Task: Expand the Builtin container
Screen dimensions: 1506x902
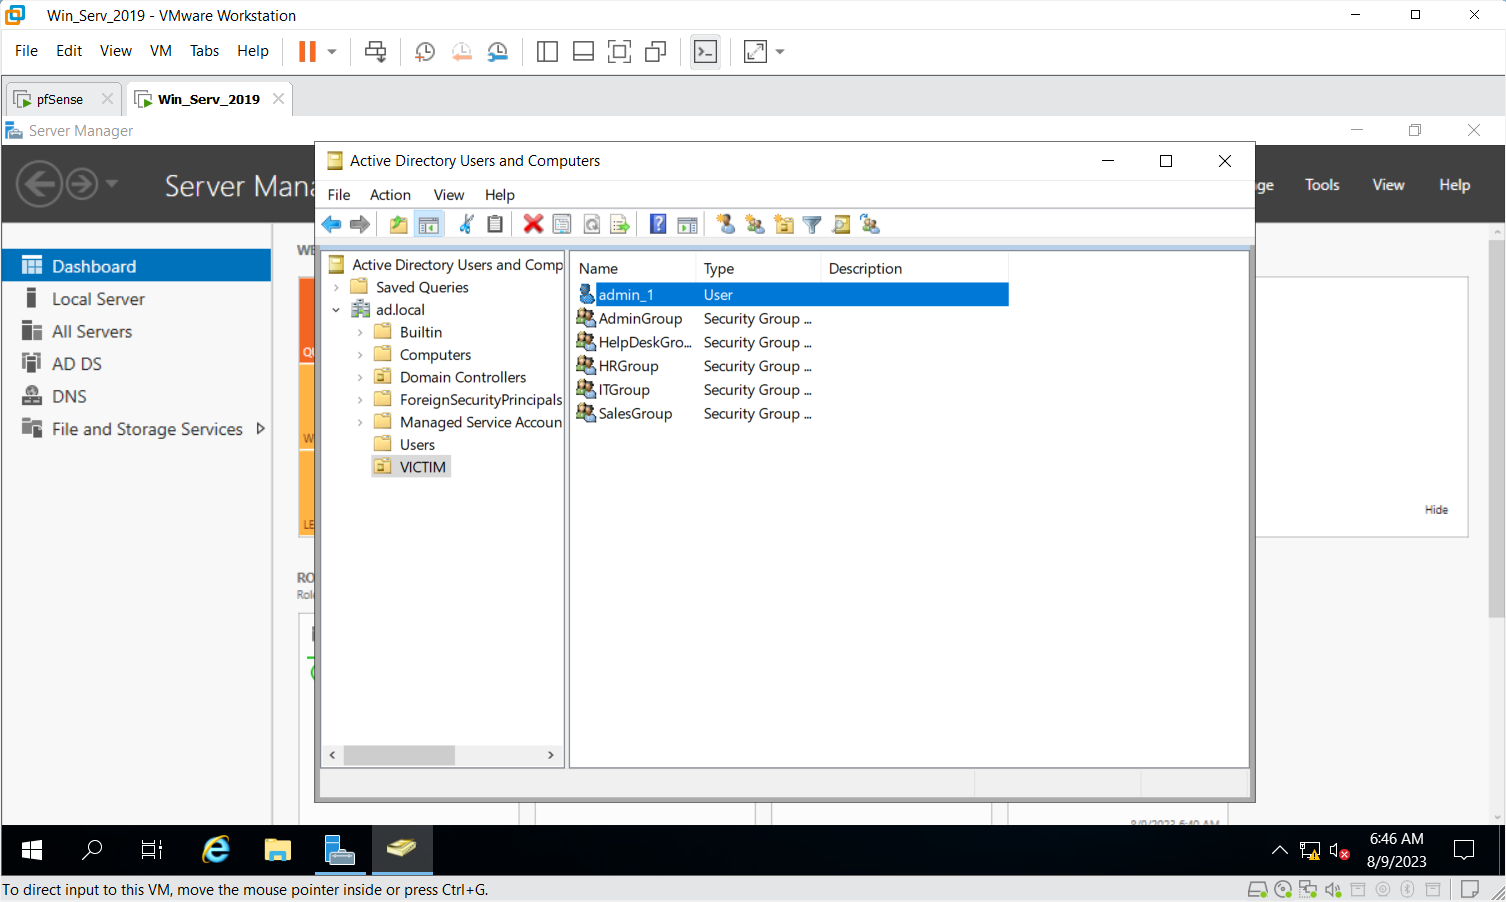Action: (360, 332)
